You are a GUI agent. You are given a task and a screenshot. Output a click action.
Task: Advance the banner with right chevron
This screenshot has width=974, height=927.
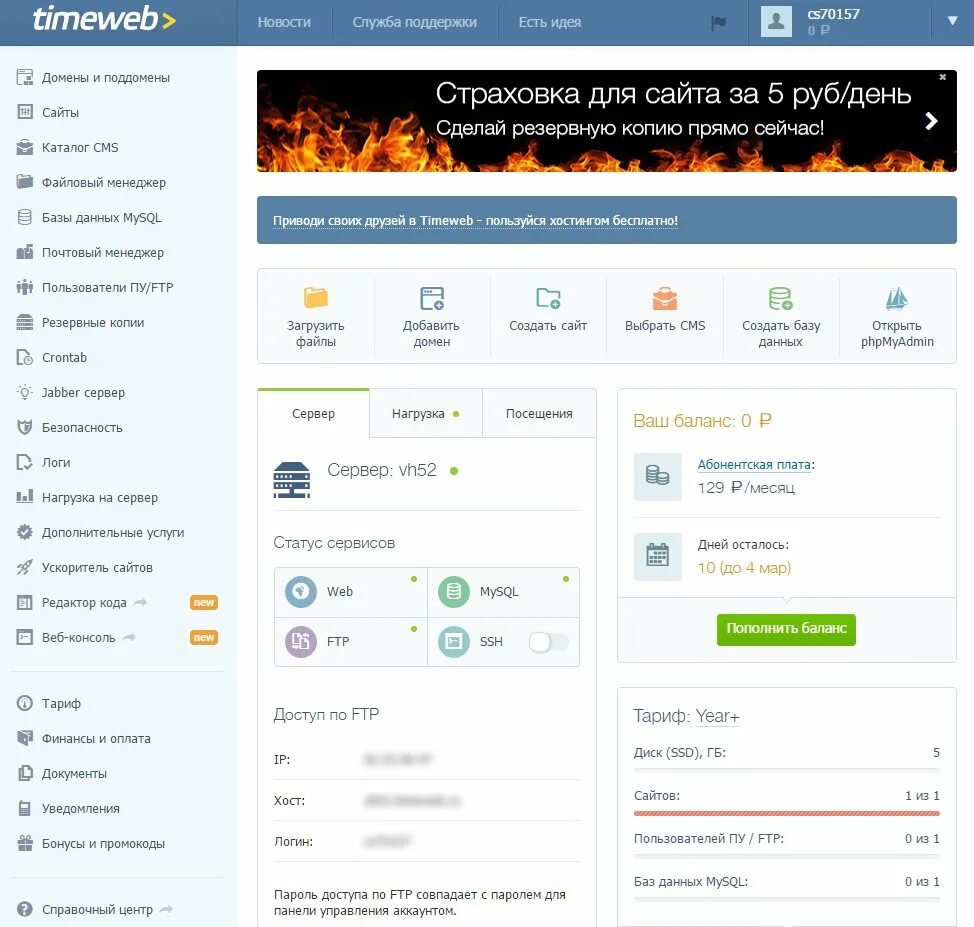tap(931, 121)
